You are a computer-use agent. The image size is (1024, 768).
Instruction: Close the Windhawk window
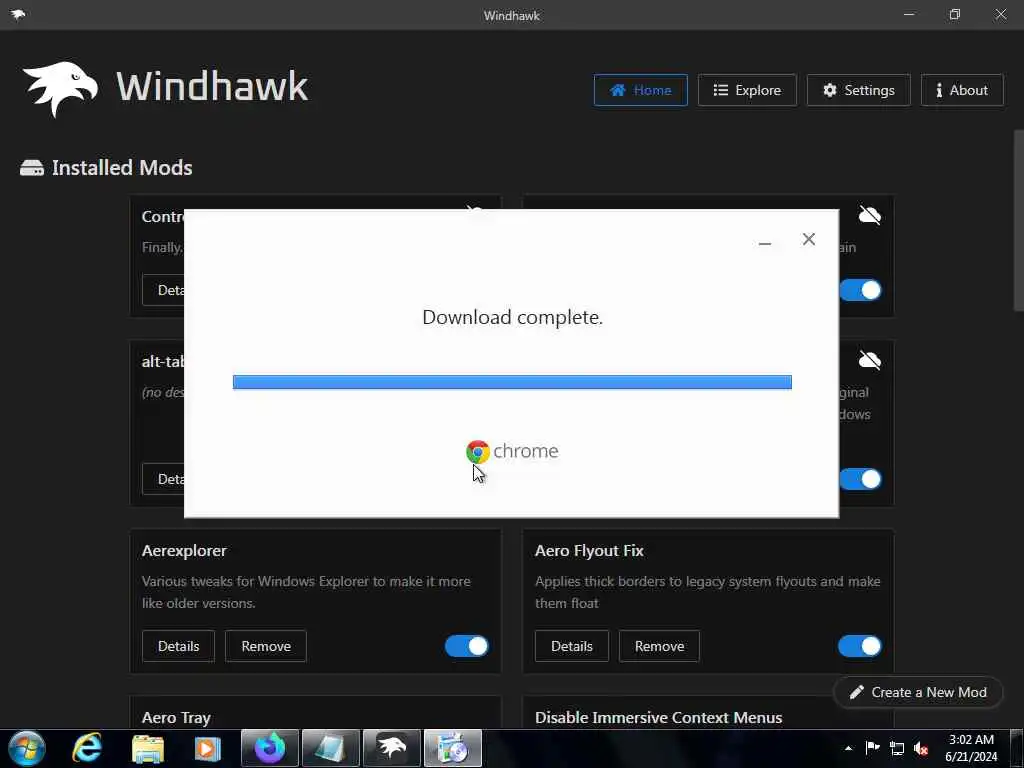(x=1000, y=14)
